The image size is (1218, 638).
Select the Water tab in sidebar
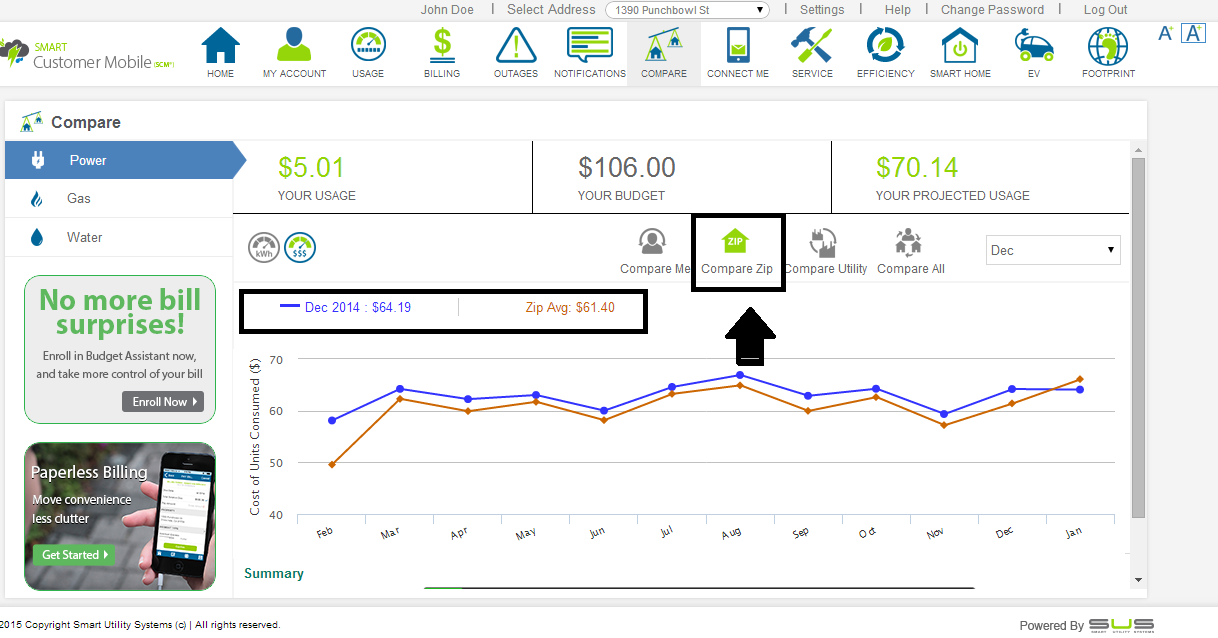[x=84, y=238]
